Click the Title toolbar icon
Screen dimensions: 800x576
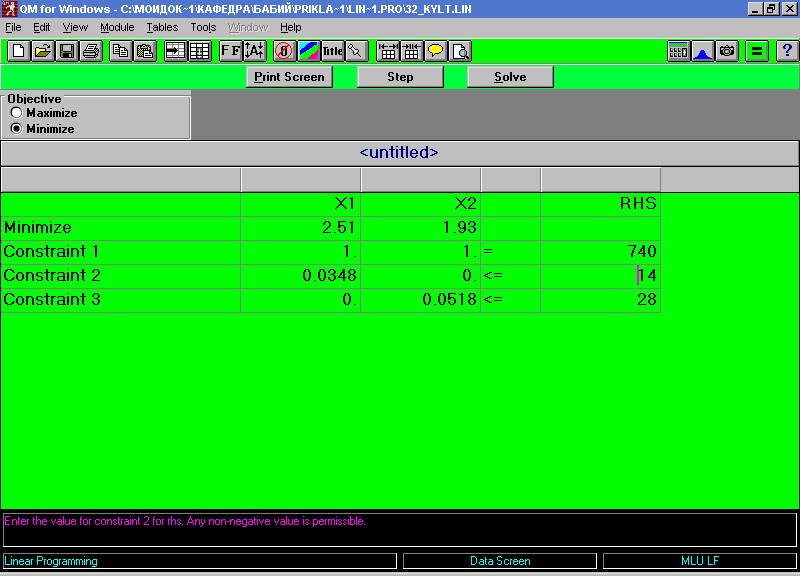332,51
